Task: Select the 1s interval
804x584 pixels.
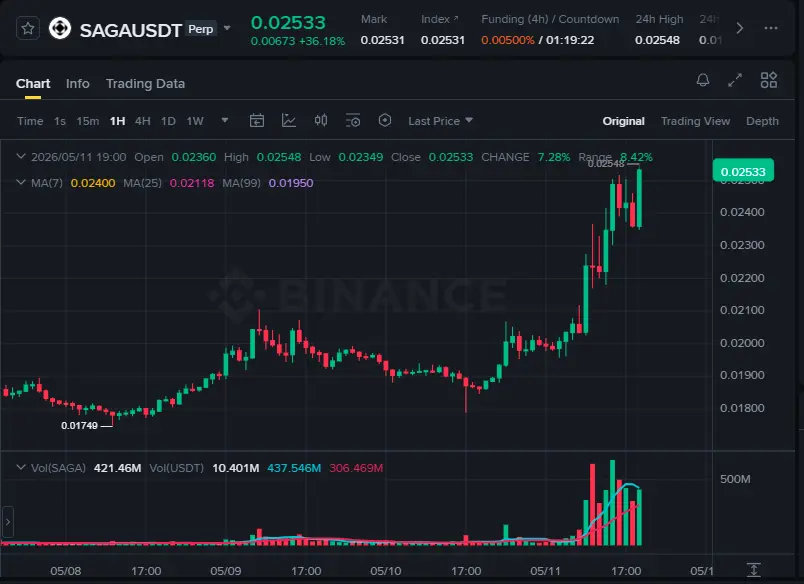Action: click(60, 121)
